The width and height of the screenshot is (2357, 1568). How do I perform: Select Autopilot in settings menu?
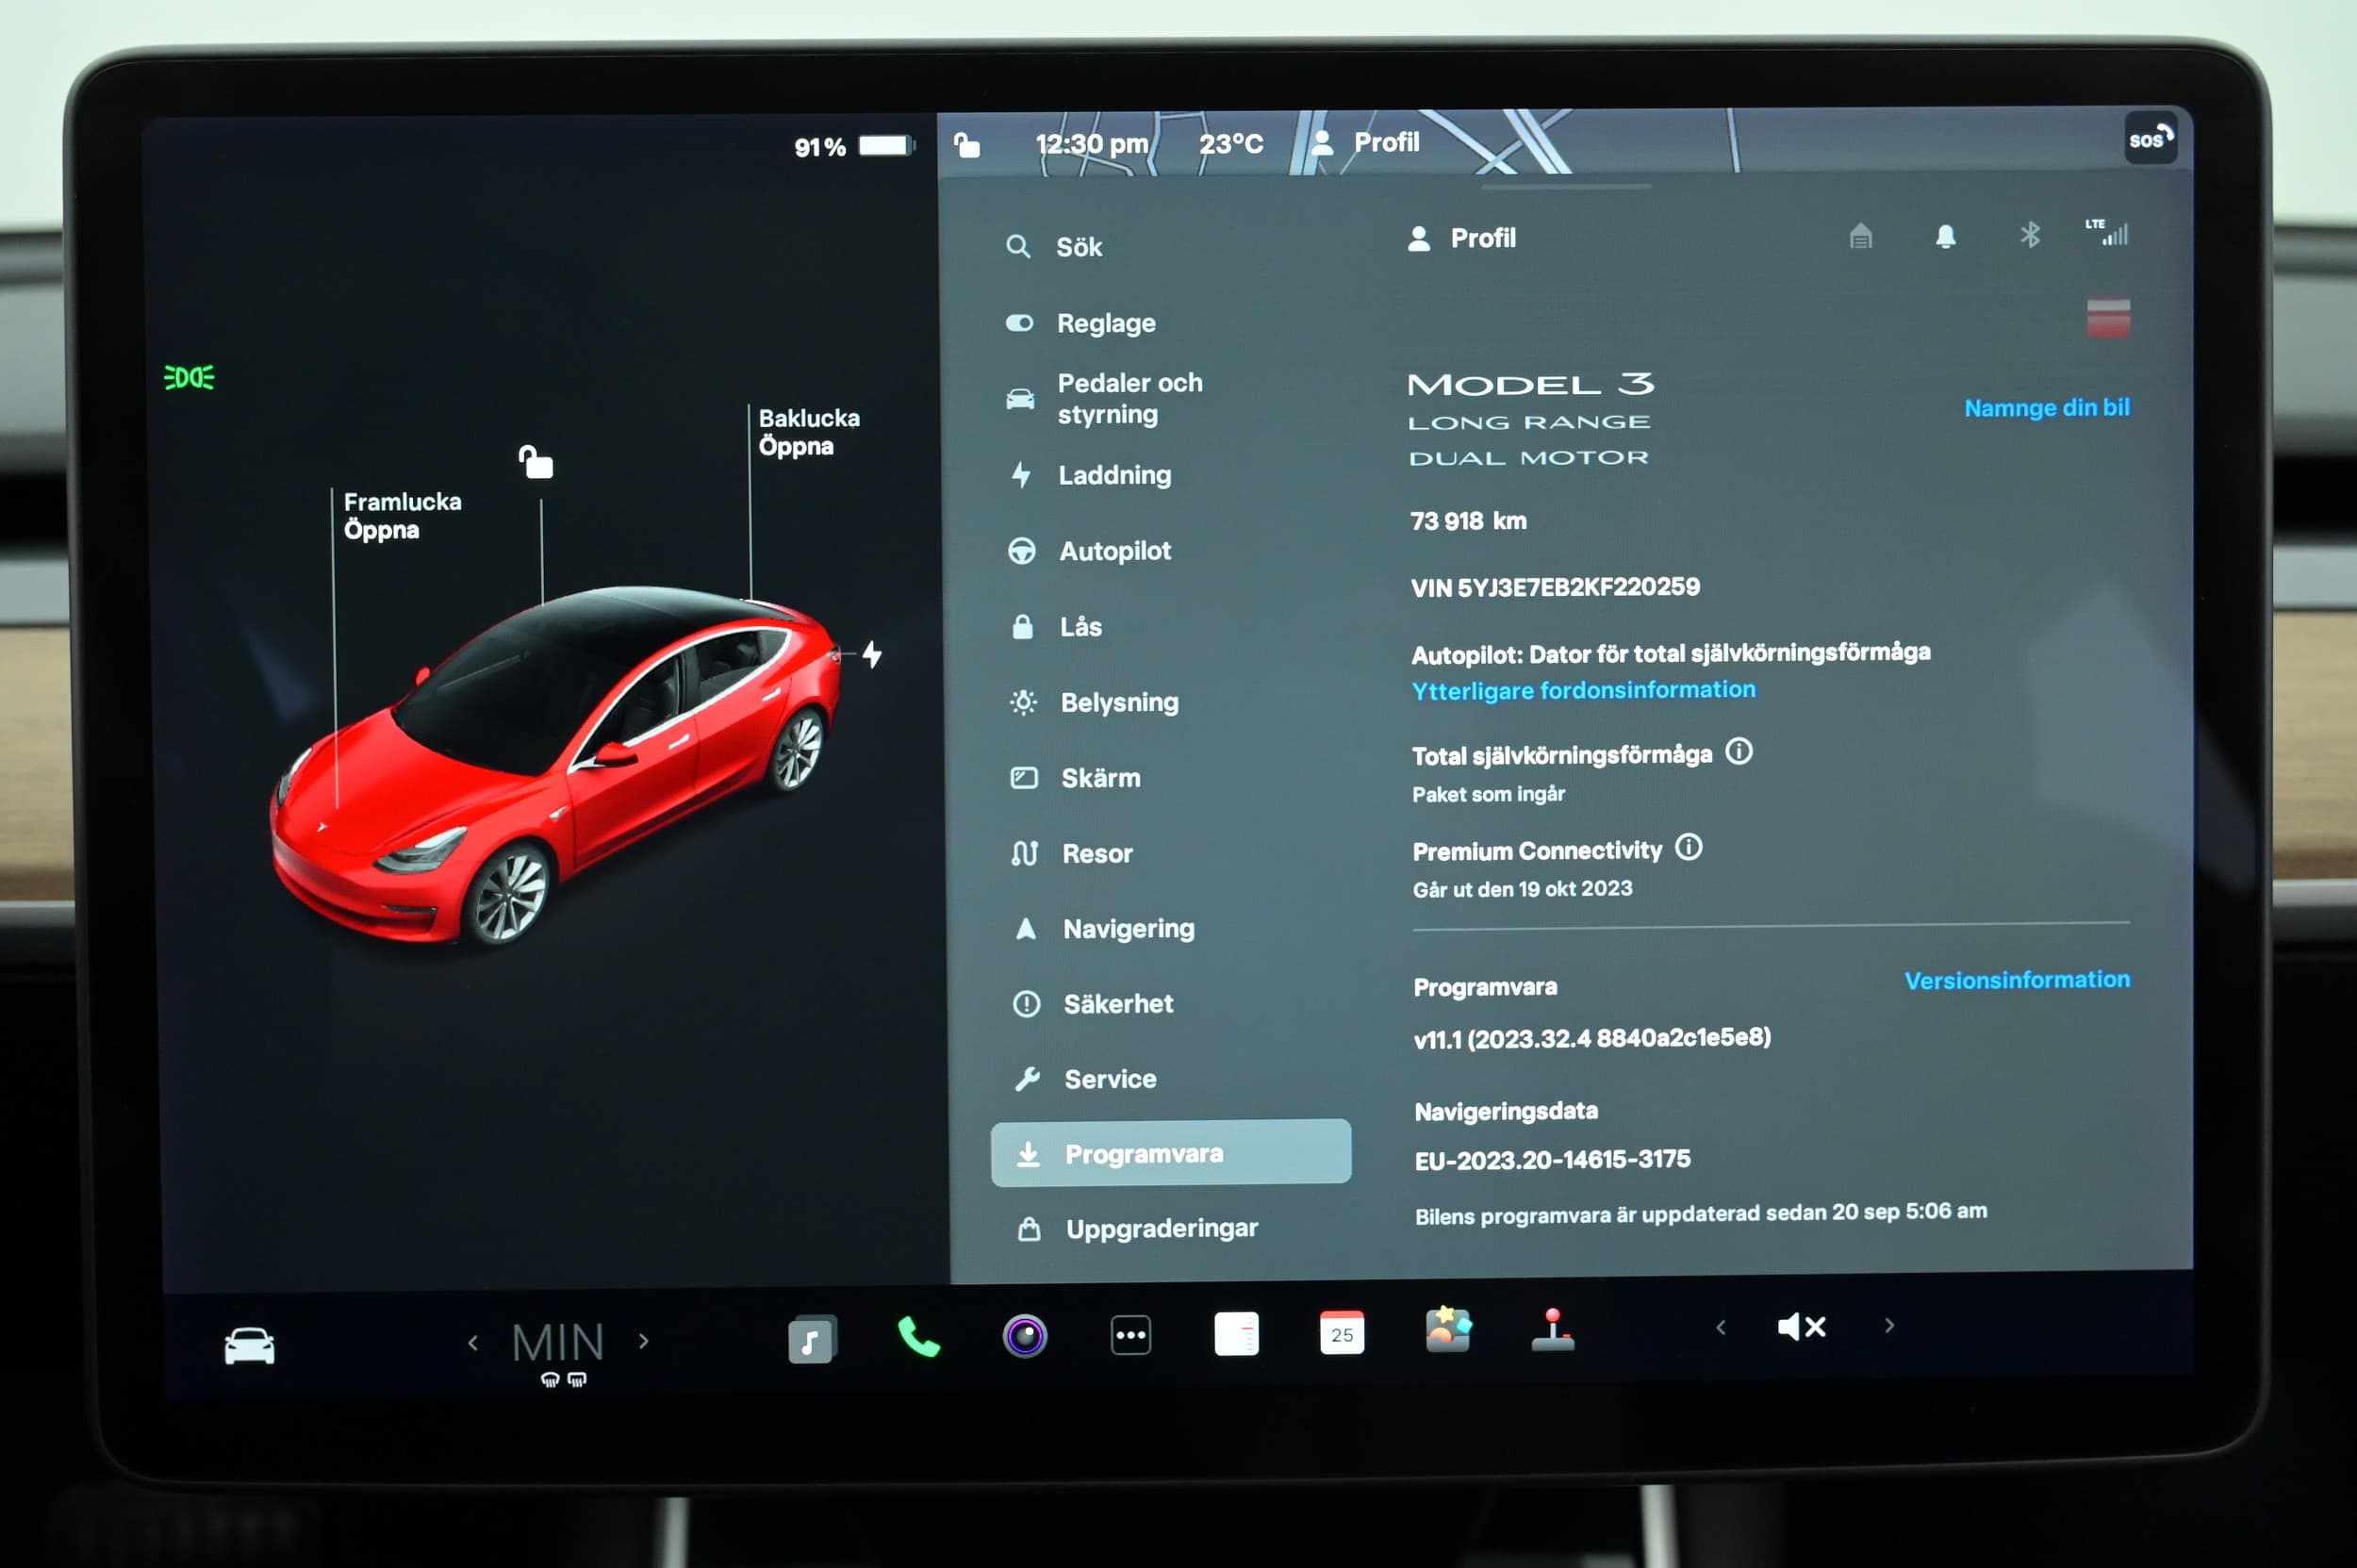pyautogui.click(x=1114, y=551)
